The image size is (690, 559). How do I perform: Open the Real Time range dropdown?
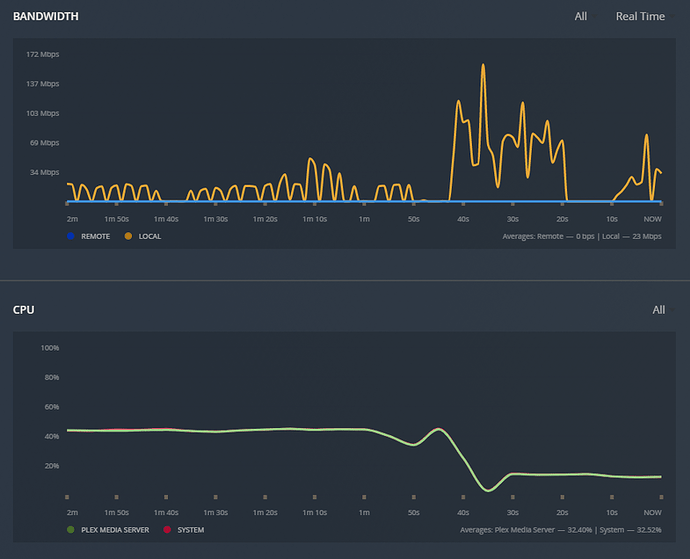point(644,16)
